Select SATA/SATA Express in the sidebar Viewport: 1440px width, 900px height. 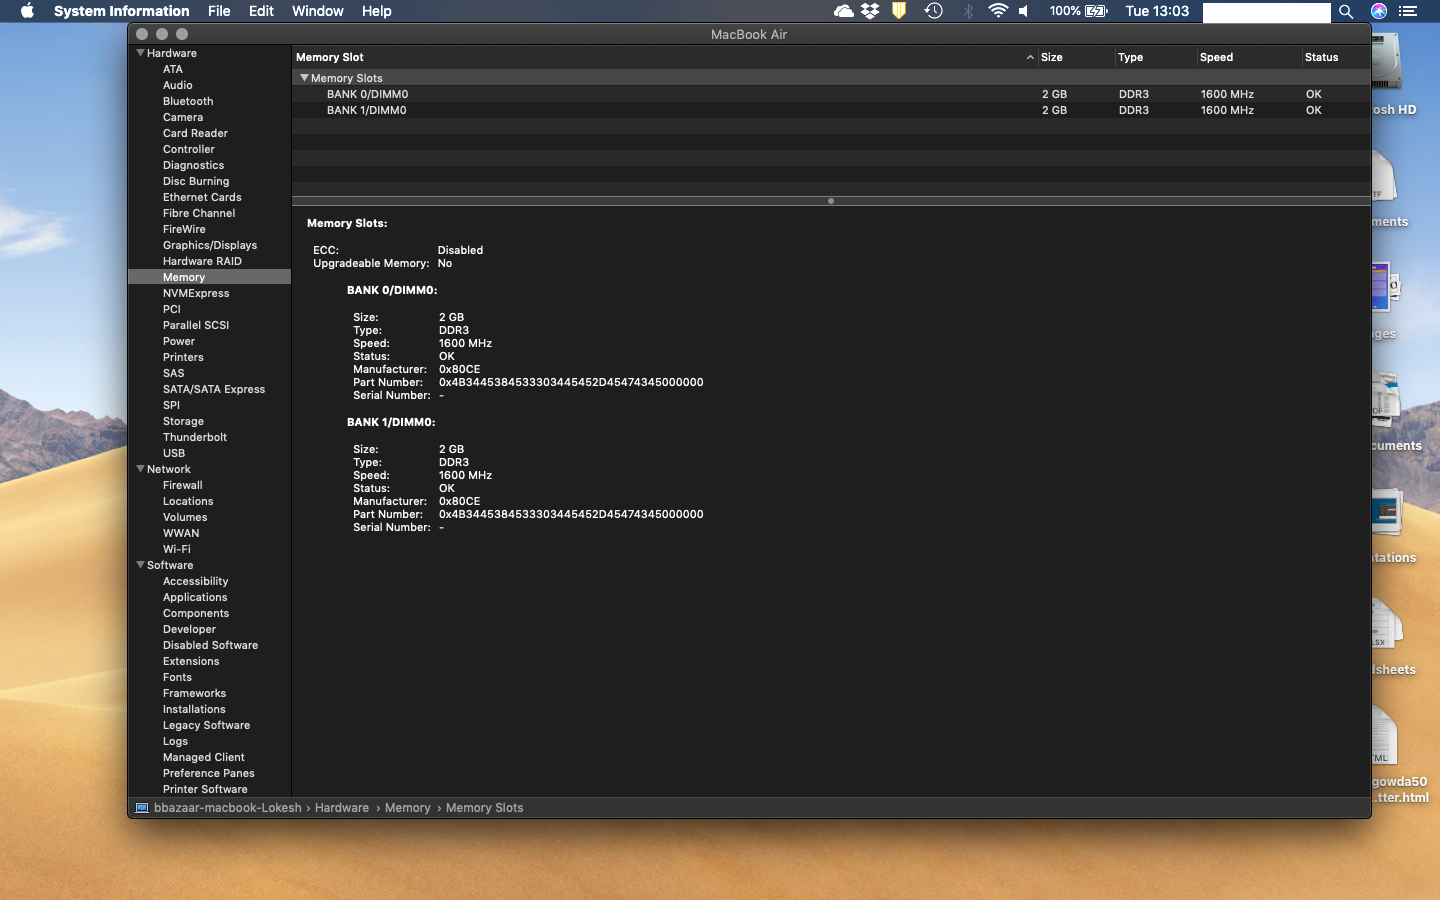[x=214, y=389]
